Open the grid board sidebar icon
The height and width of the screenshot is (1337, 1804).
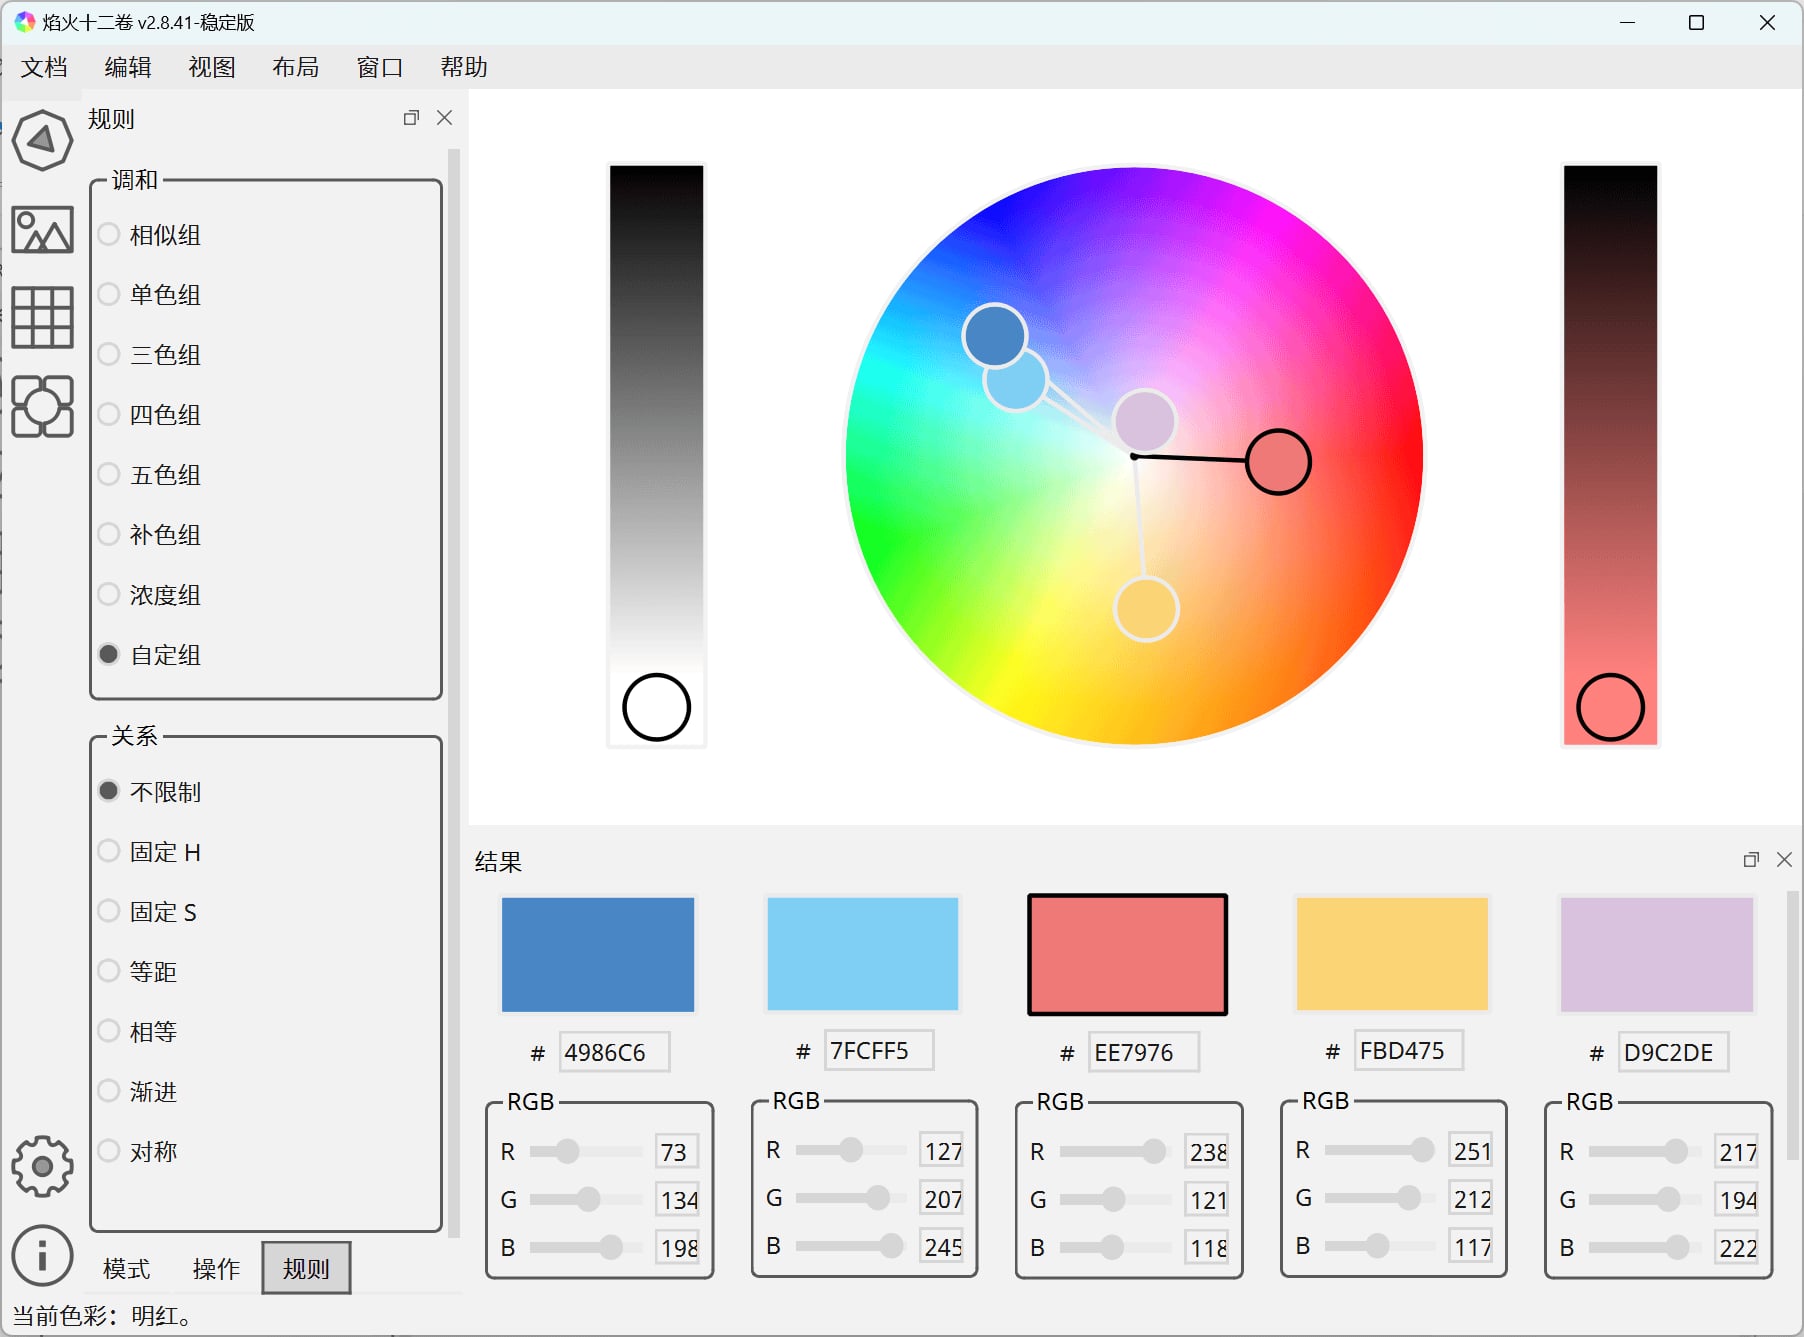(x=42, y=317)
